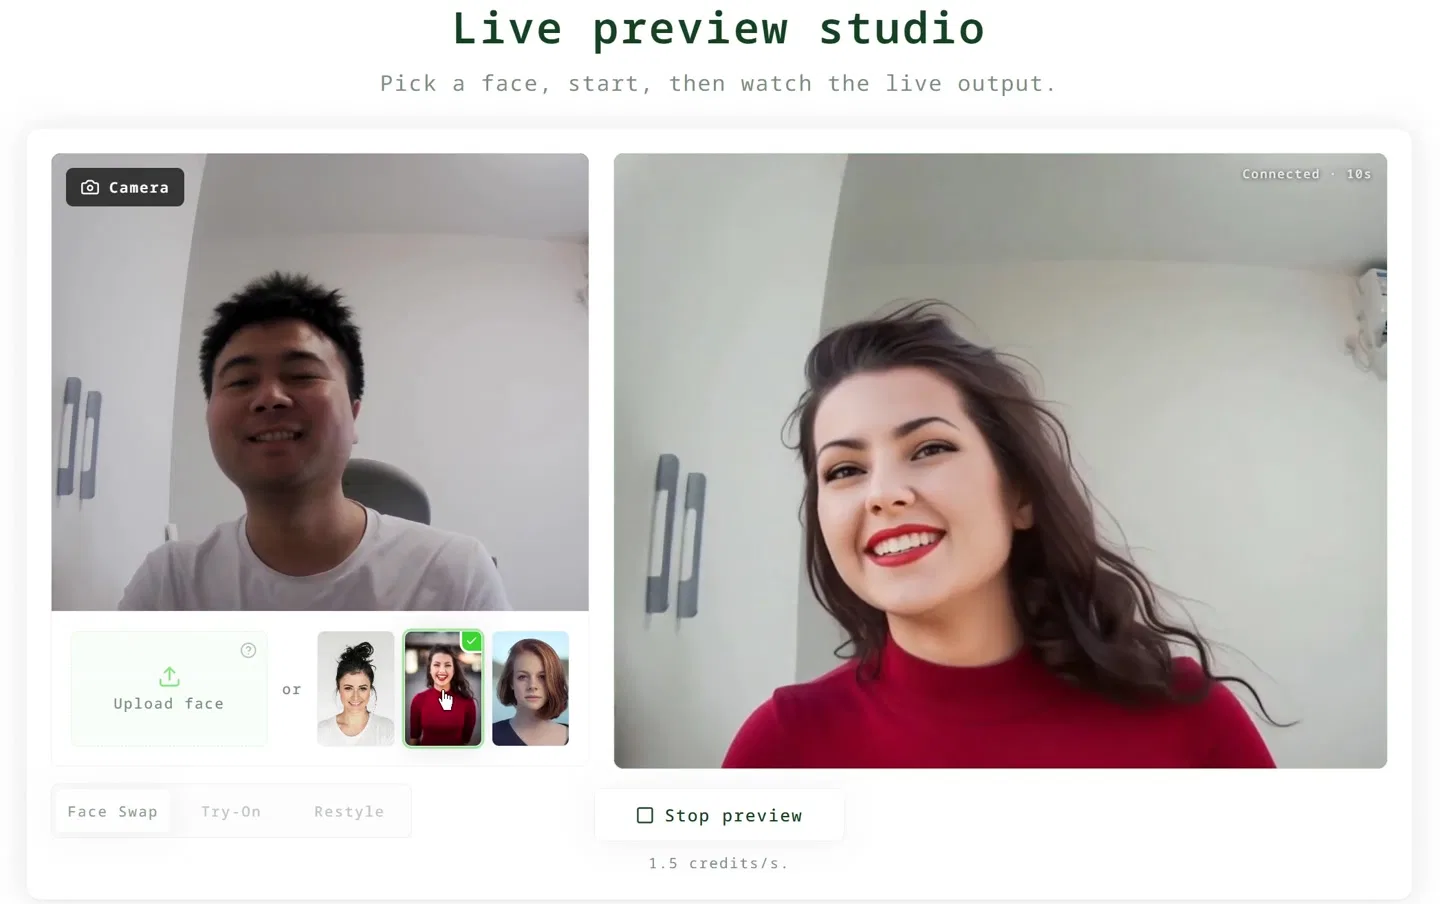Switch to the Try-On tab

pyautogui.click(x=231, y=812)
